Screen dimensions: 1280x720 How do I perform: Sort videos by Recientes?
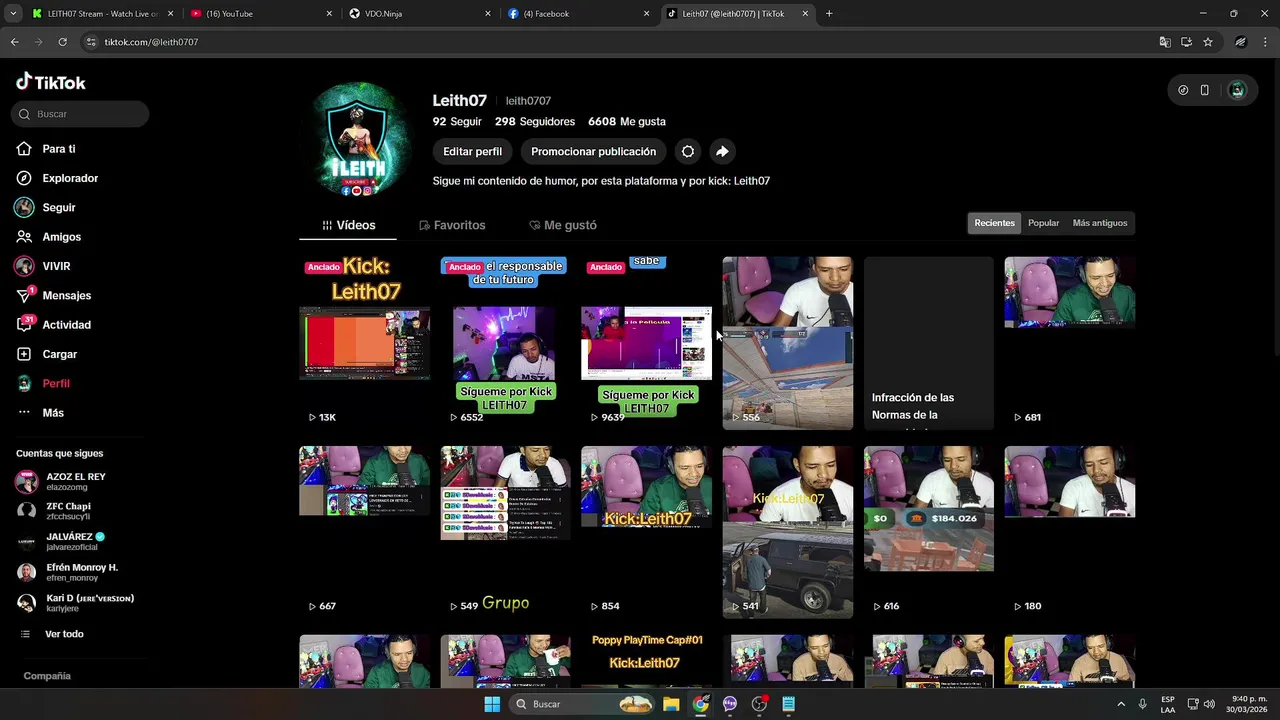[x=994, y=223]
